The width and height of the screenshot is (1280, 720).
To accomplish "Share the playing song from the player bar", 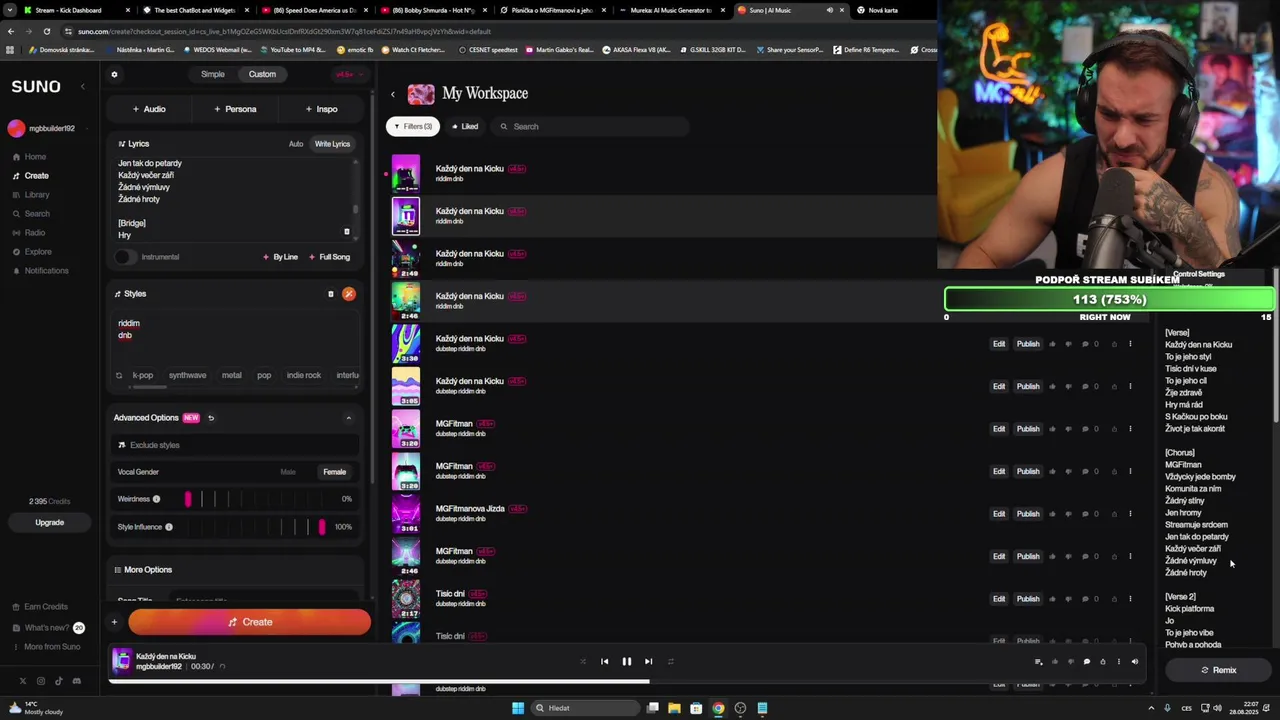I will point(1103,662).
